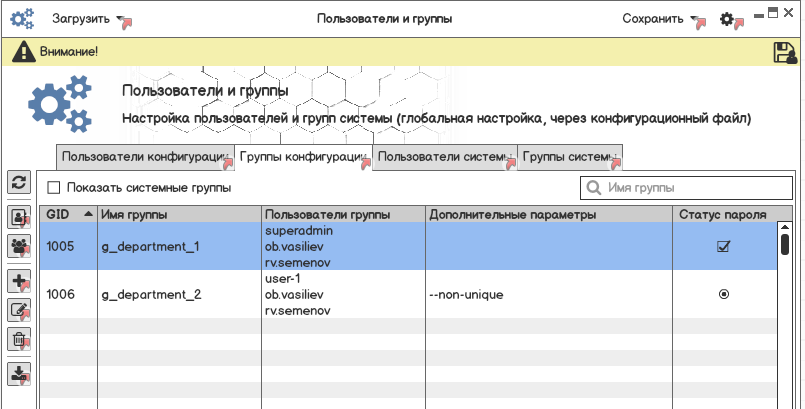This screenshot has width=805, height=409.
Task: Minimize the window
Action: click(759, 16)
